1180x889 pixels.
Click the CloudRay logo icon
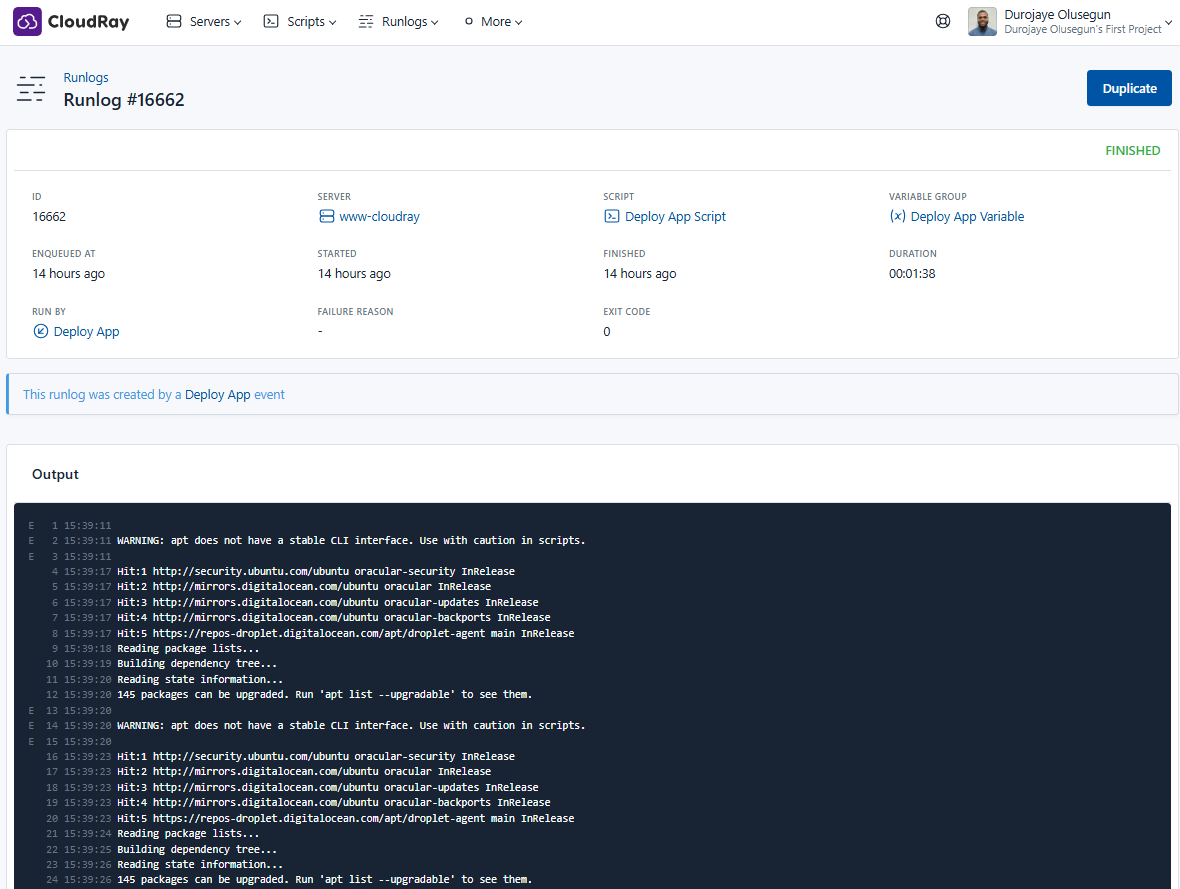tap(28, 21)
